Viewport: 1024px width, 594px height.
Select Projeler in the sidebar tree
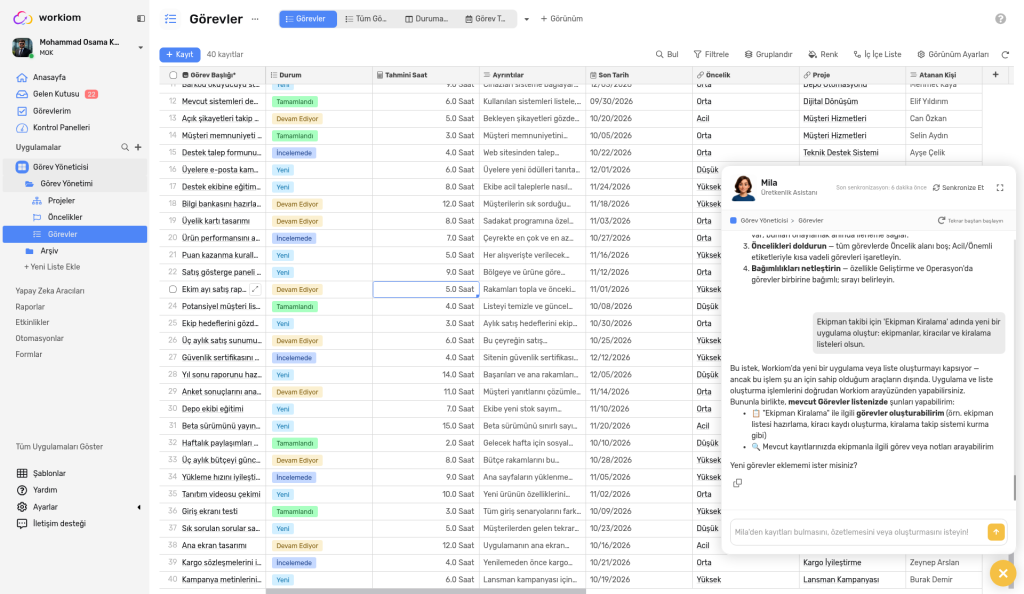pos(61,200)
